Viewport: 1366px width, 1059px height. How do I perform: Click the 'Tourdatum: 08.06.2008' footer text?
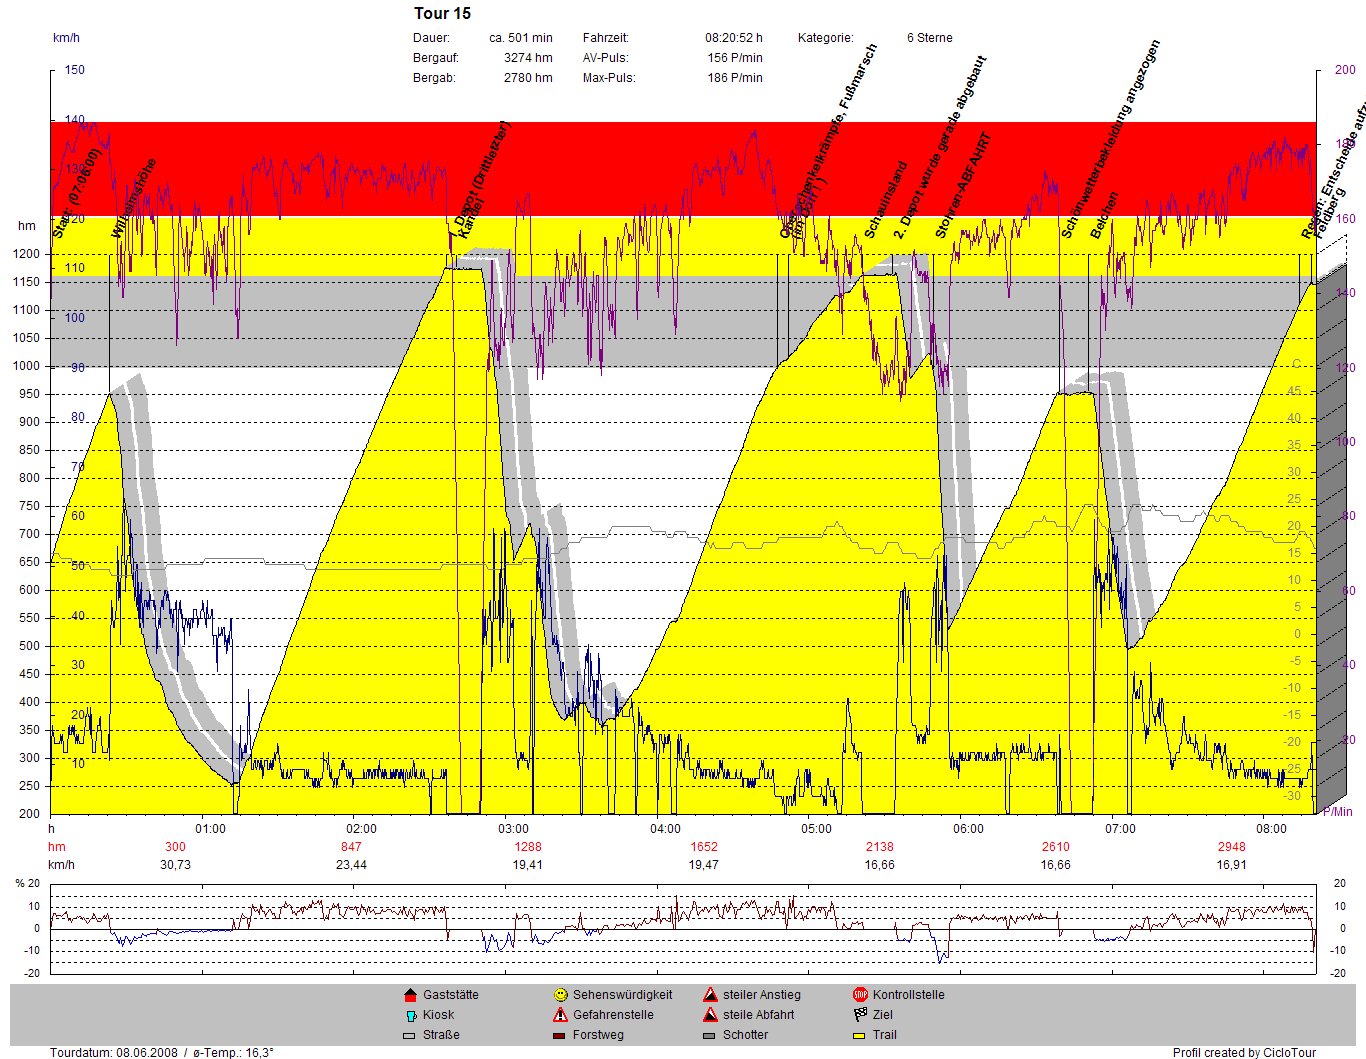(114, 1052)
